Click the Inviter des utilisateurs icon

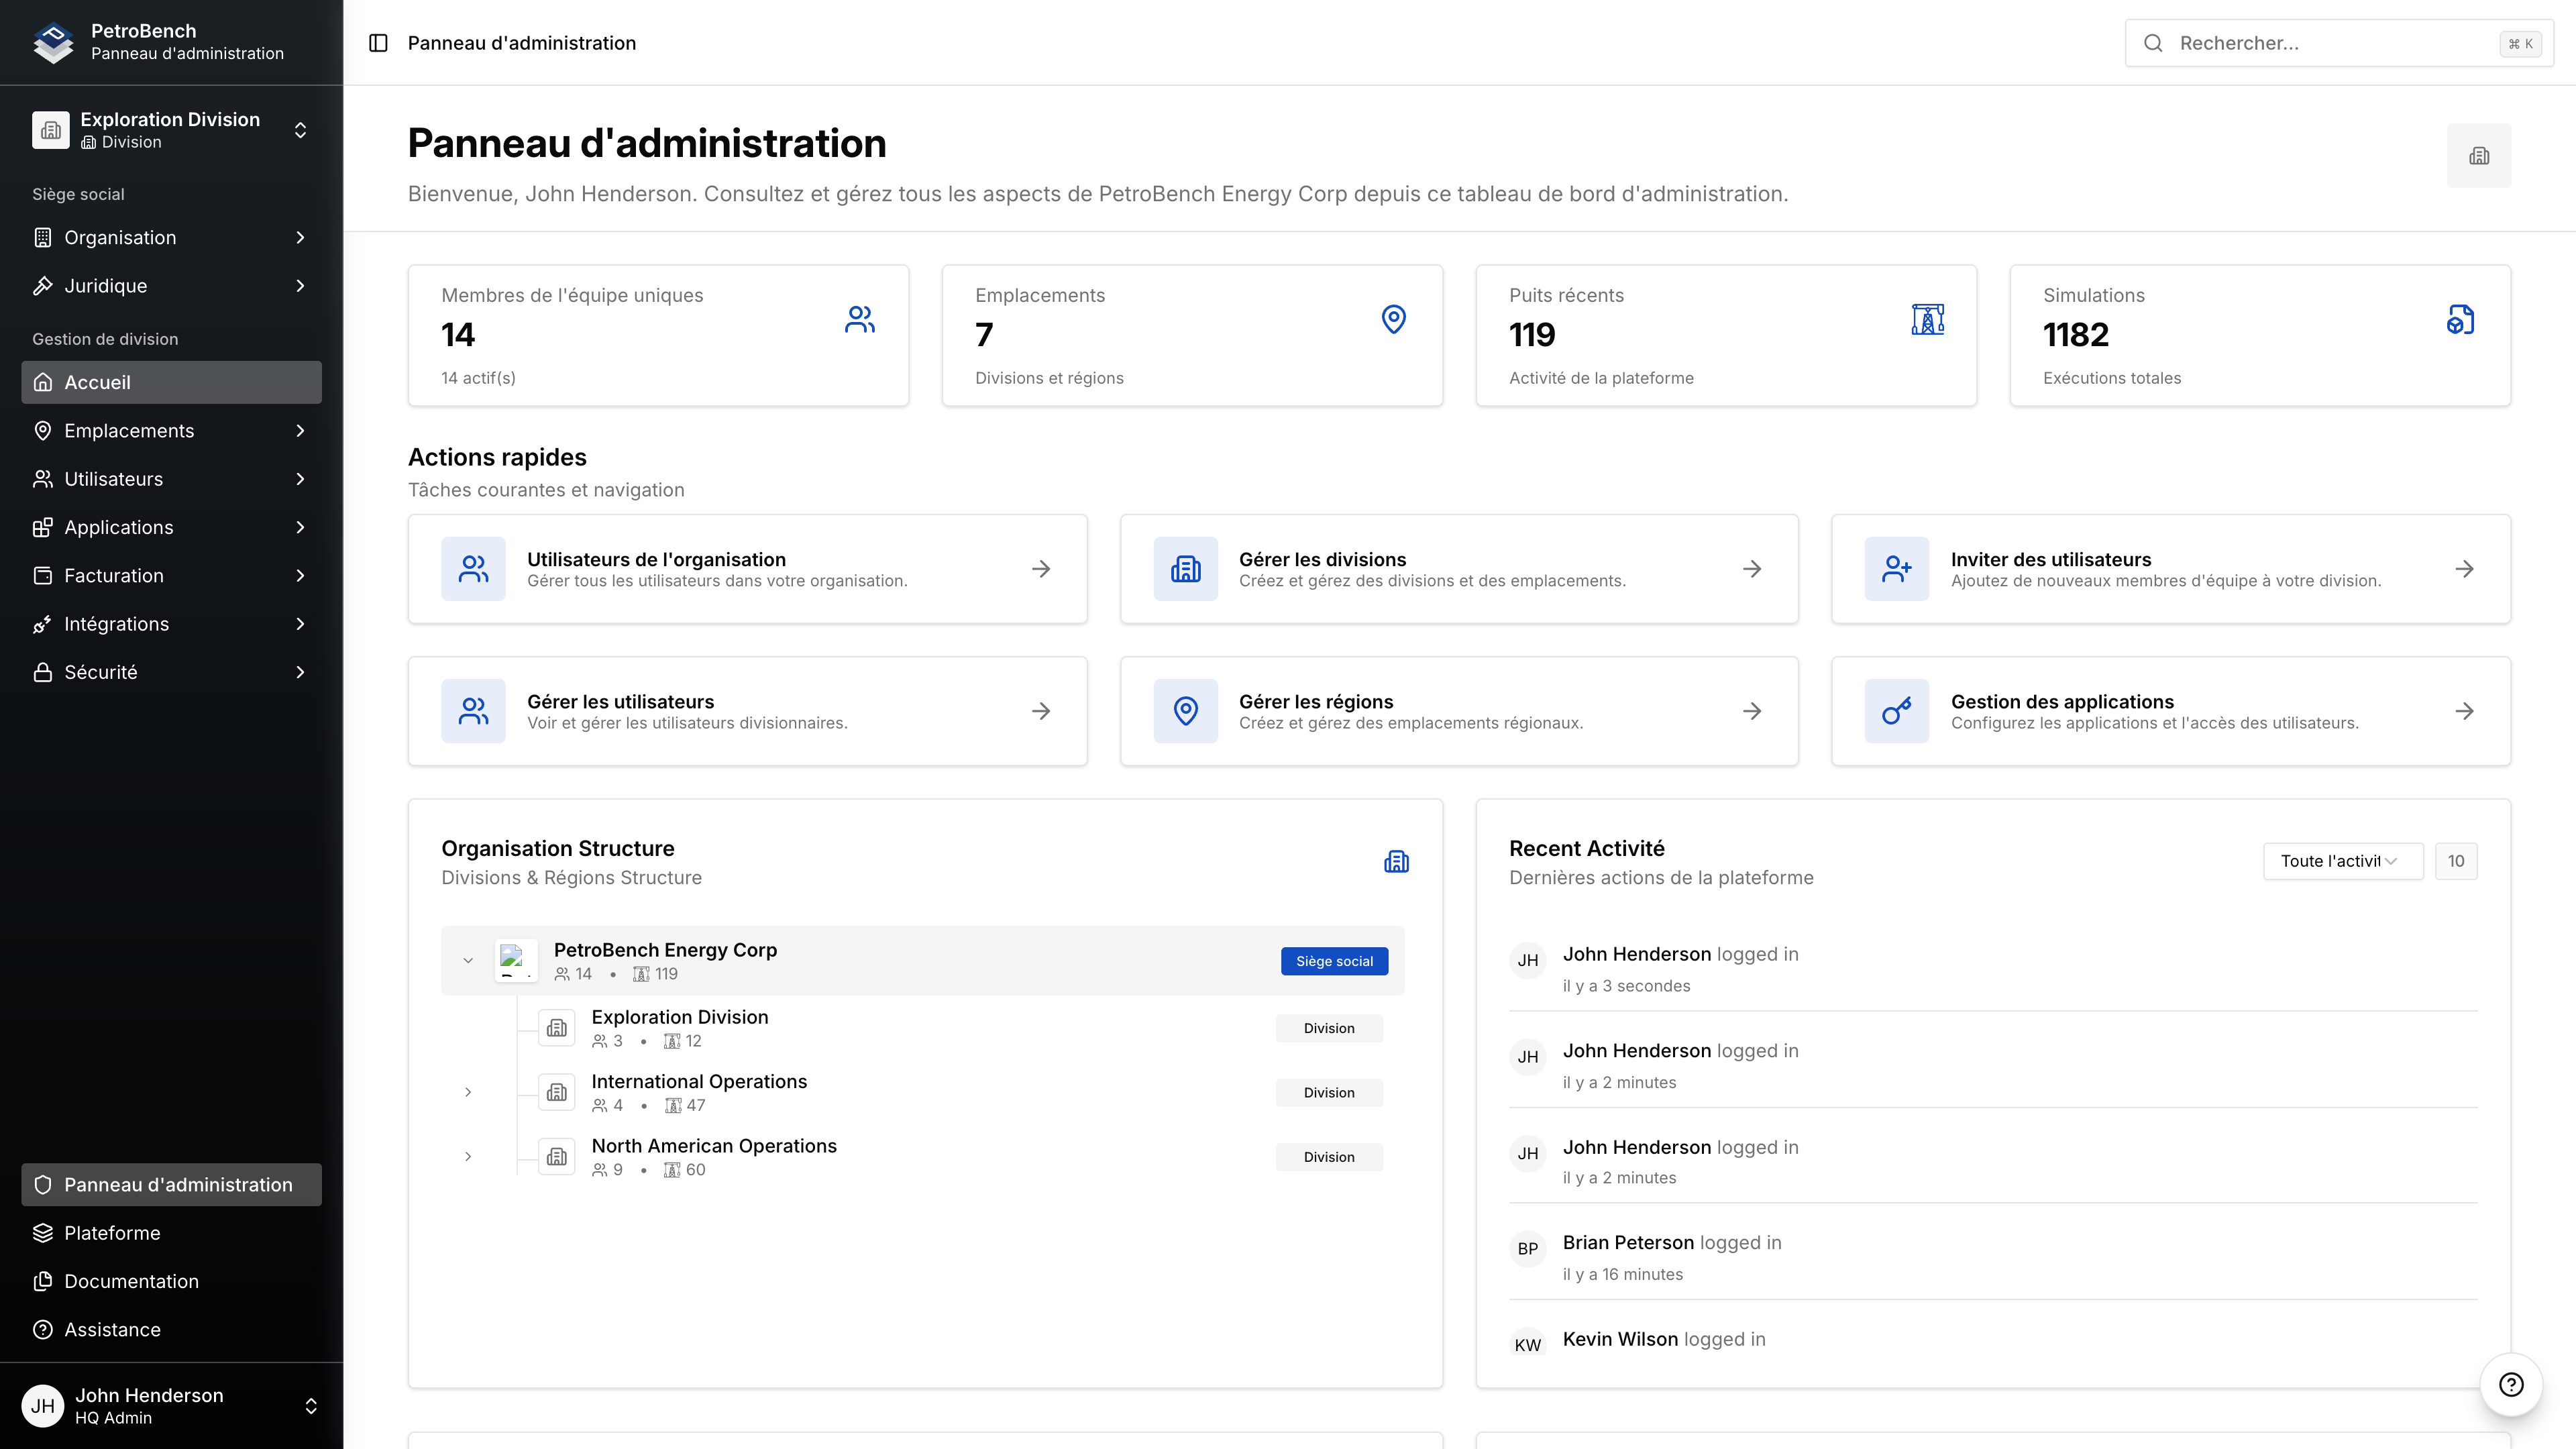coord(1896,569)
